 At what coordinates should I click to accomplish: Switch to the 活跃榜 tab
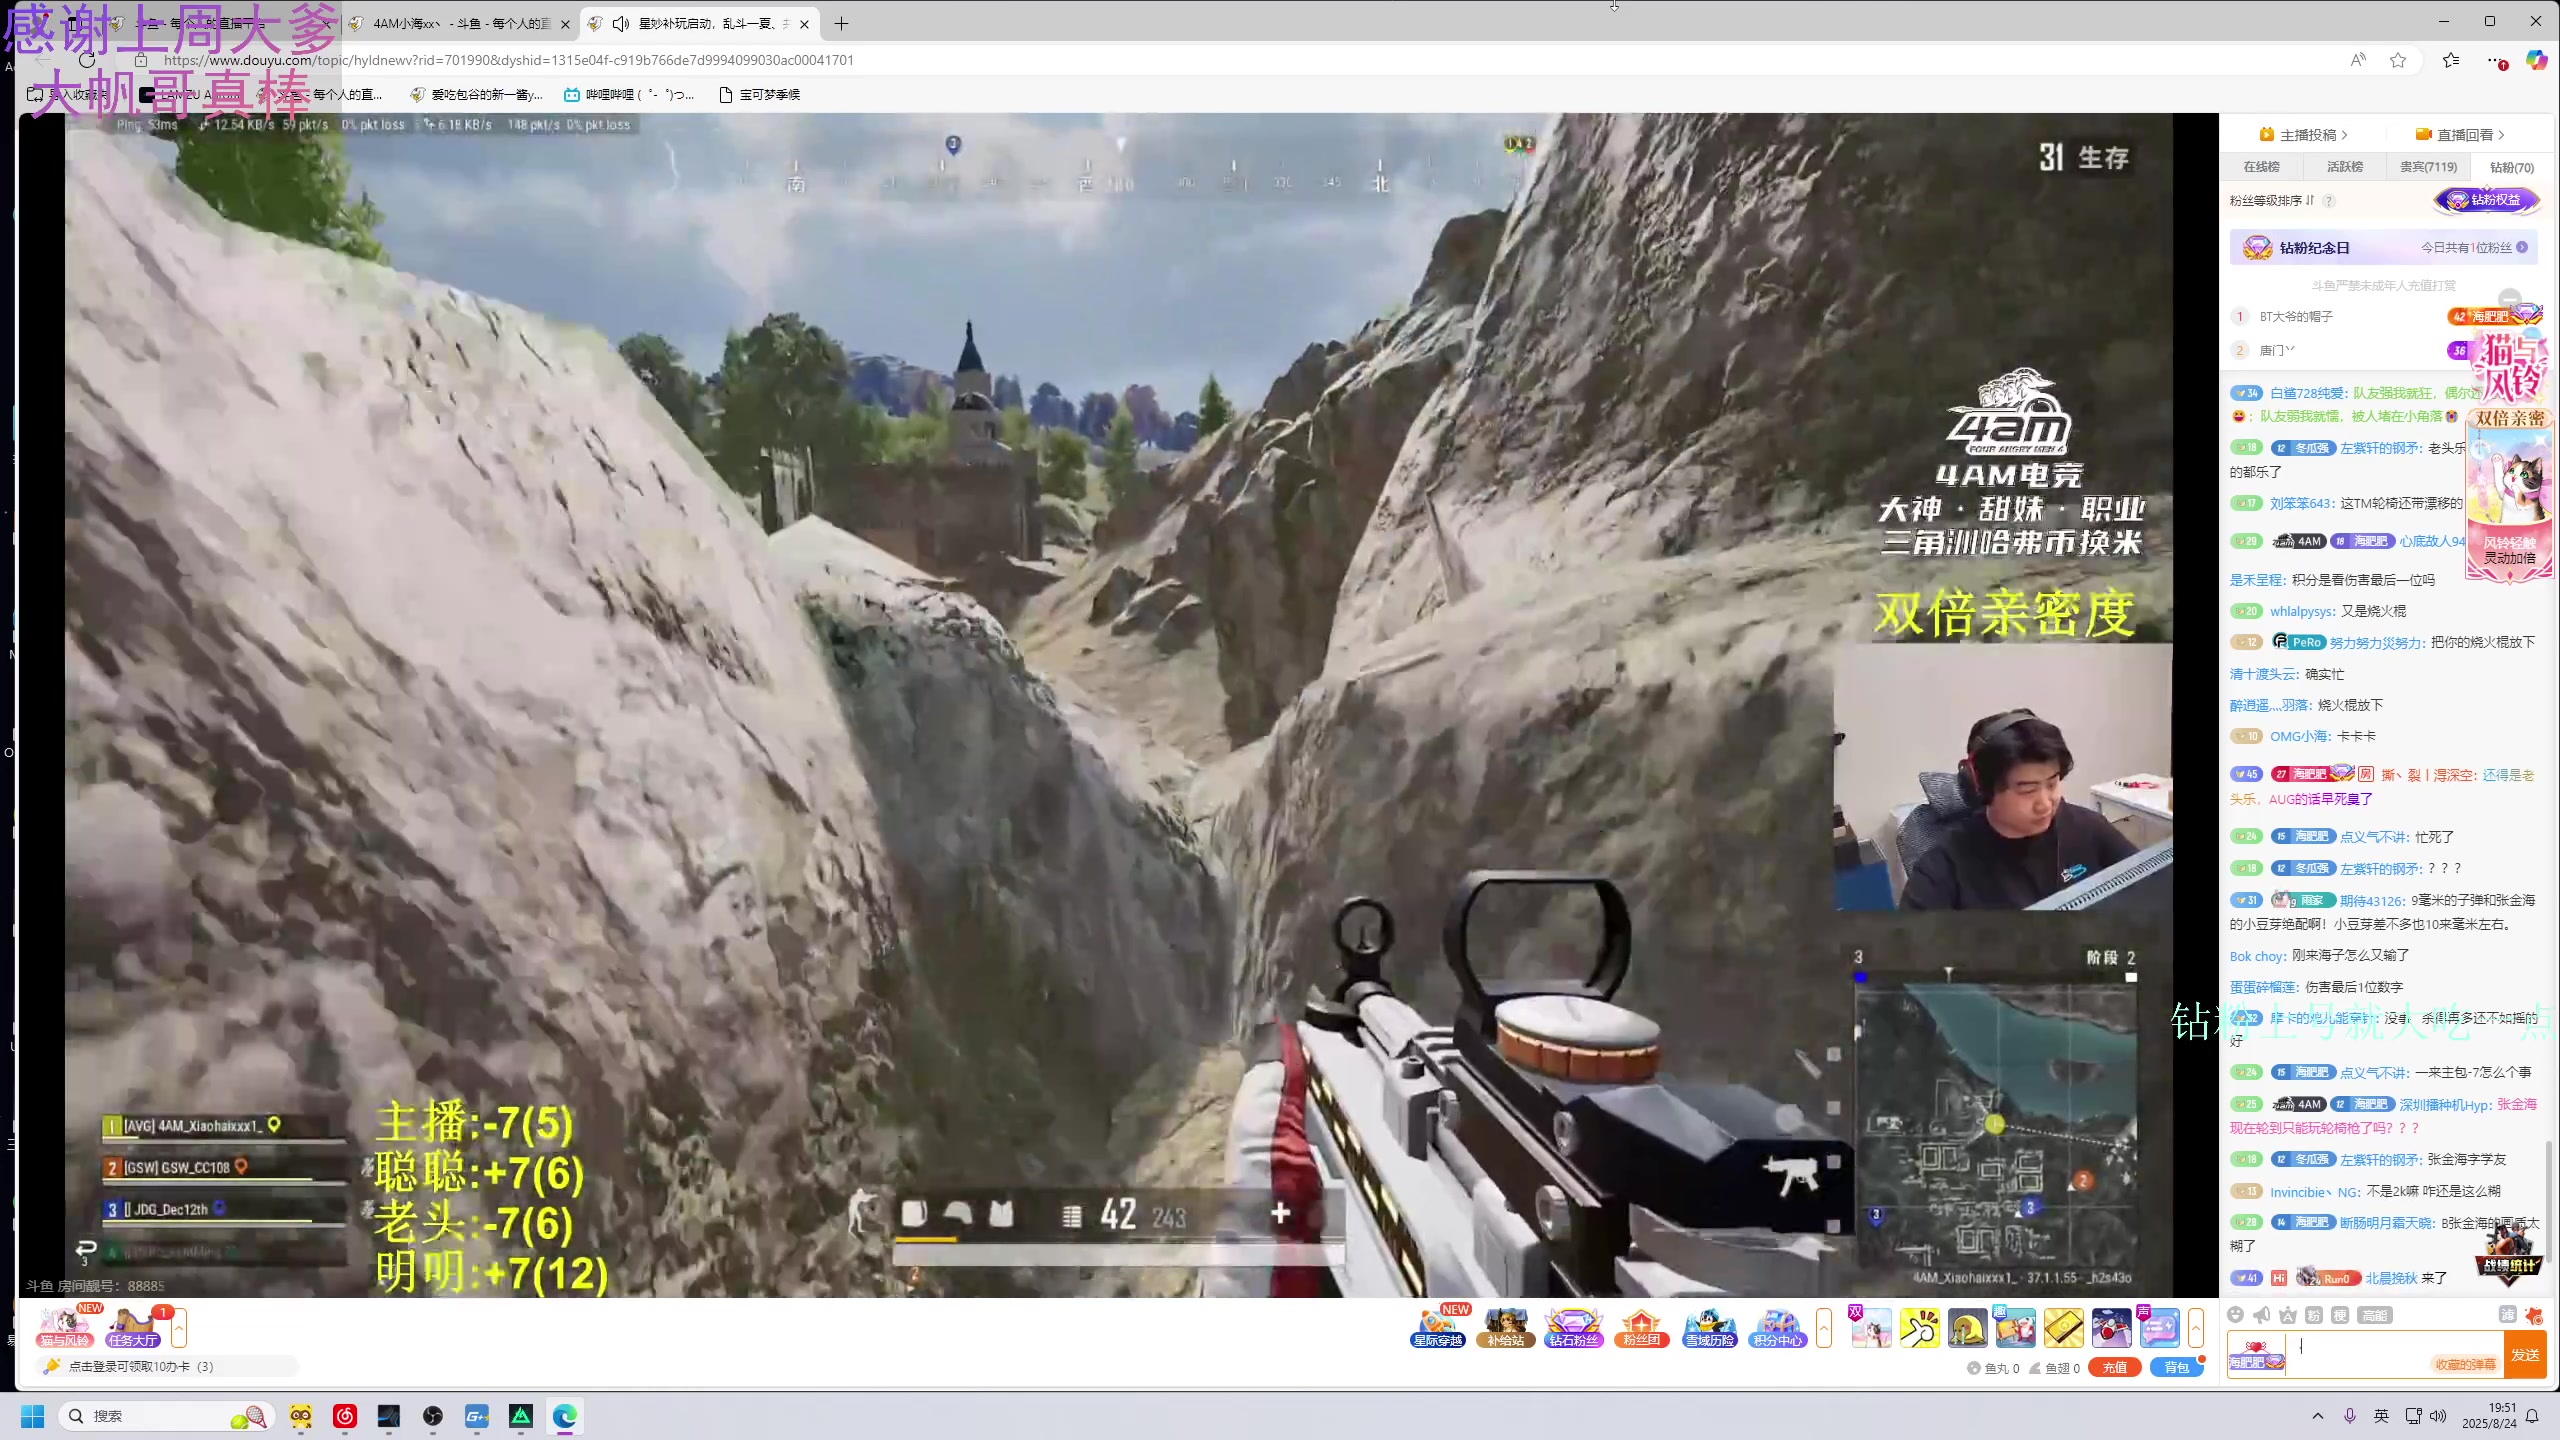pos(2344,167)
